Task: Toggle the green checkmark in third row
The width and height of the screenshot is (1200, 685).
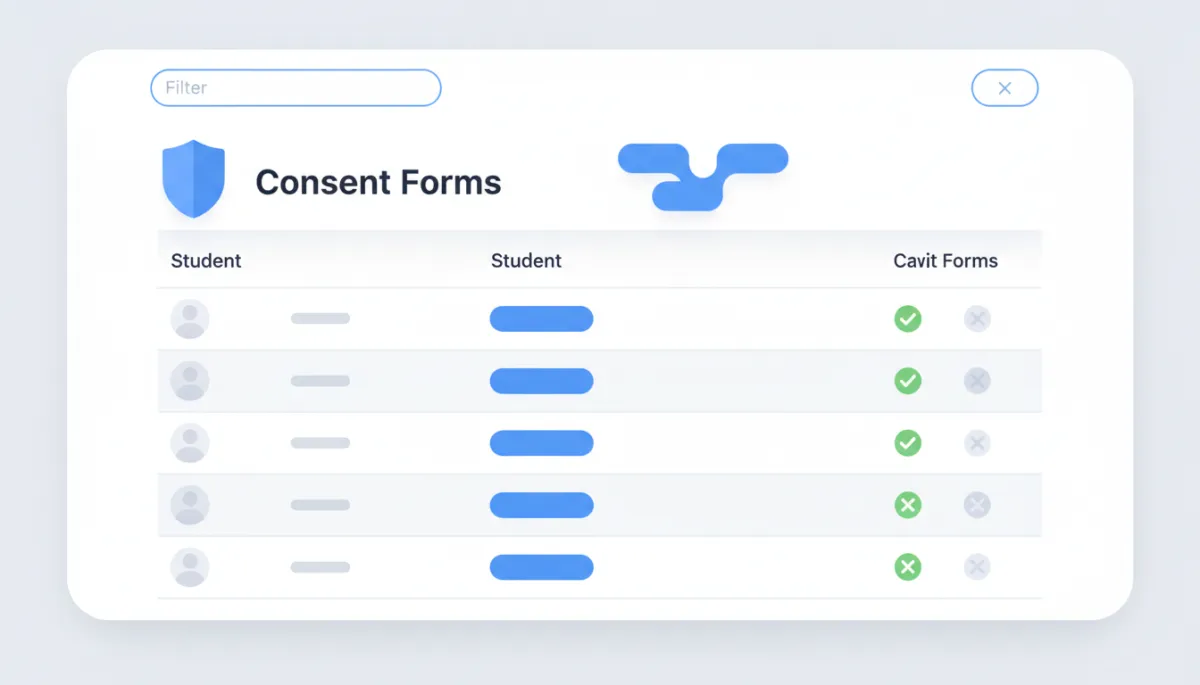Action: 907,443
